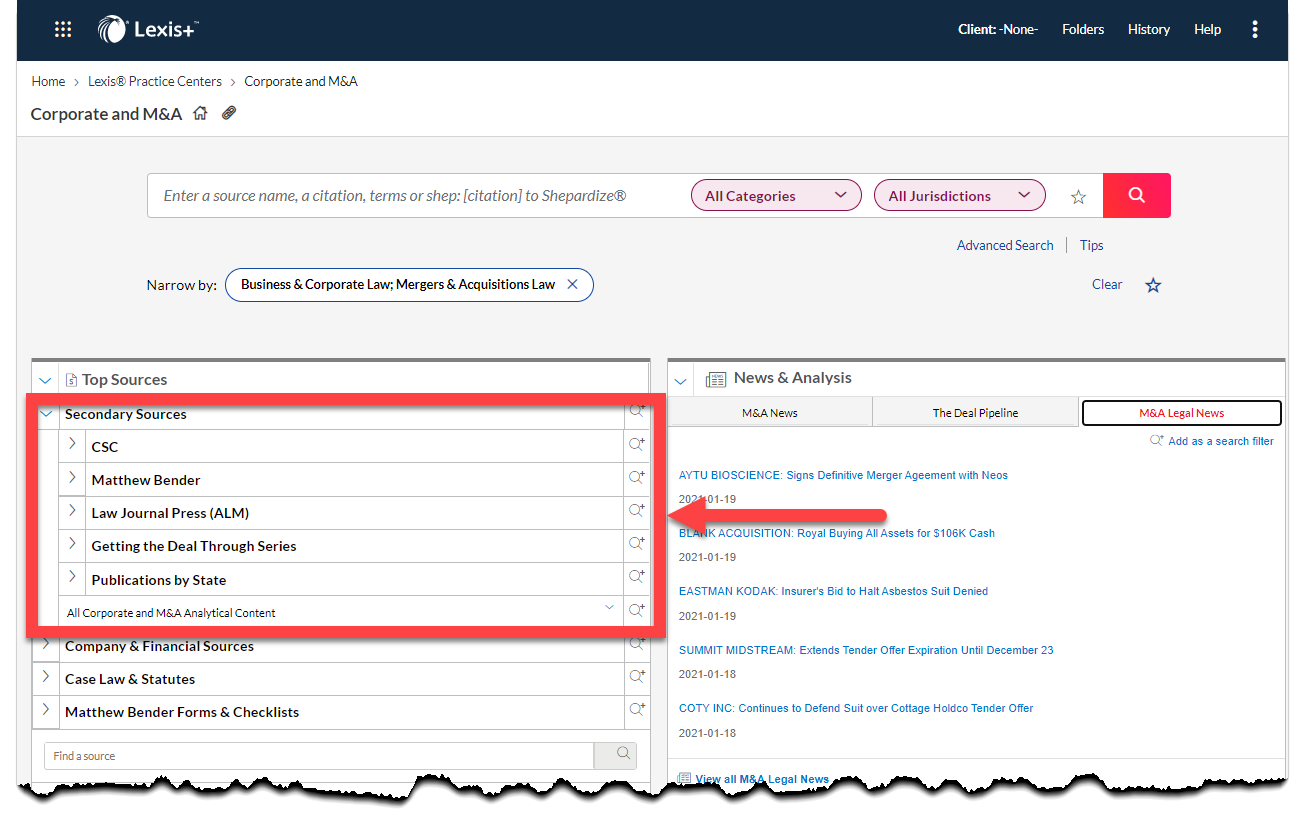This screenshot has width=1308, height=840.
Task: Click the star icon inside the search bar
Action: [1078, 197]
